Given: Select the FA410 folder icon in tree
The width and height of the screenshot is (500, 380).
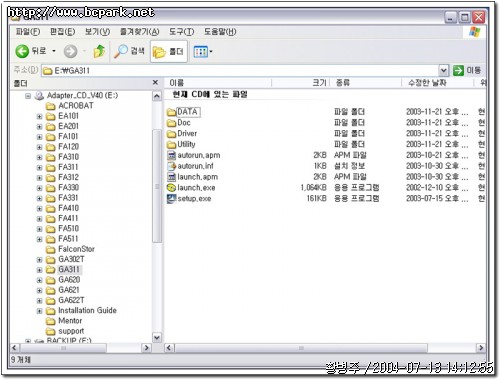Looking at the screenshot, I should [x=50, y=209].
